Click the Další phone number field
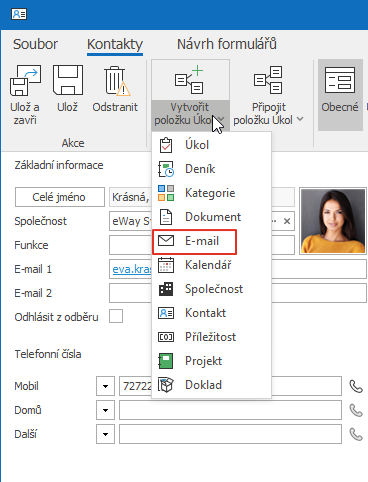The height and width of the screenshot is (482, 368). tap(230, 434)
